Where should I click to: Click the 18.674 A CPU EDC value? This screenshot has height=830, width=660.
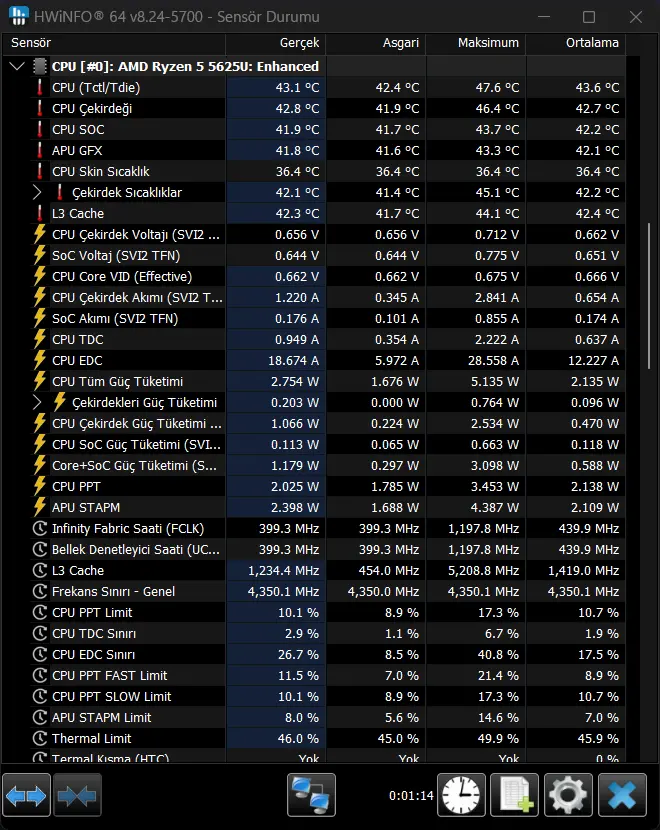pyautogui.click(x=293, y=360)
